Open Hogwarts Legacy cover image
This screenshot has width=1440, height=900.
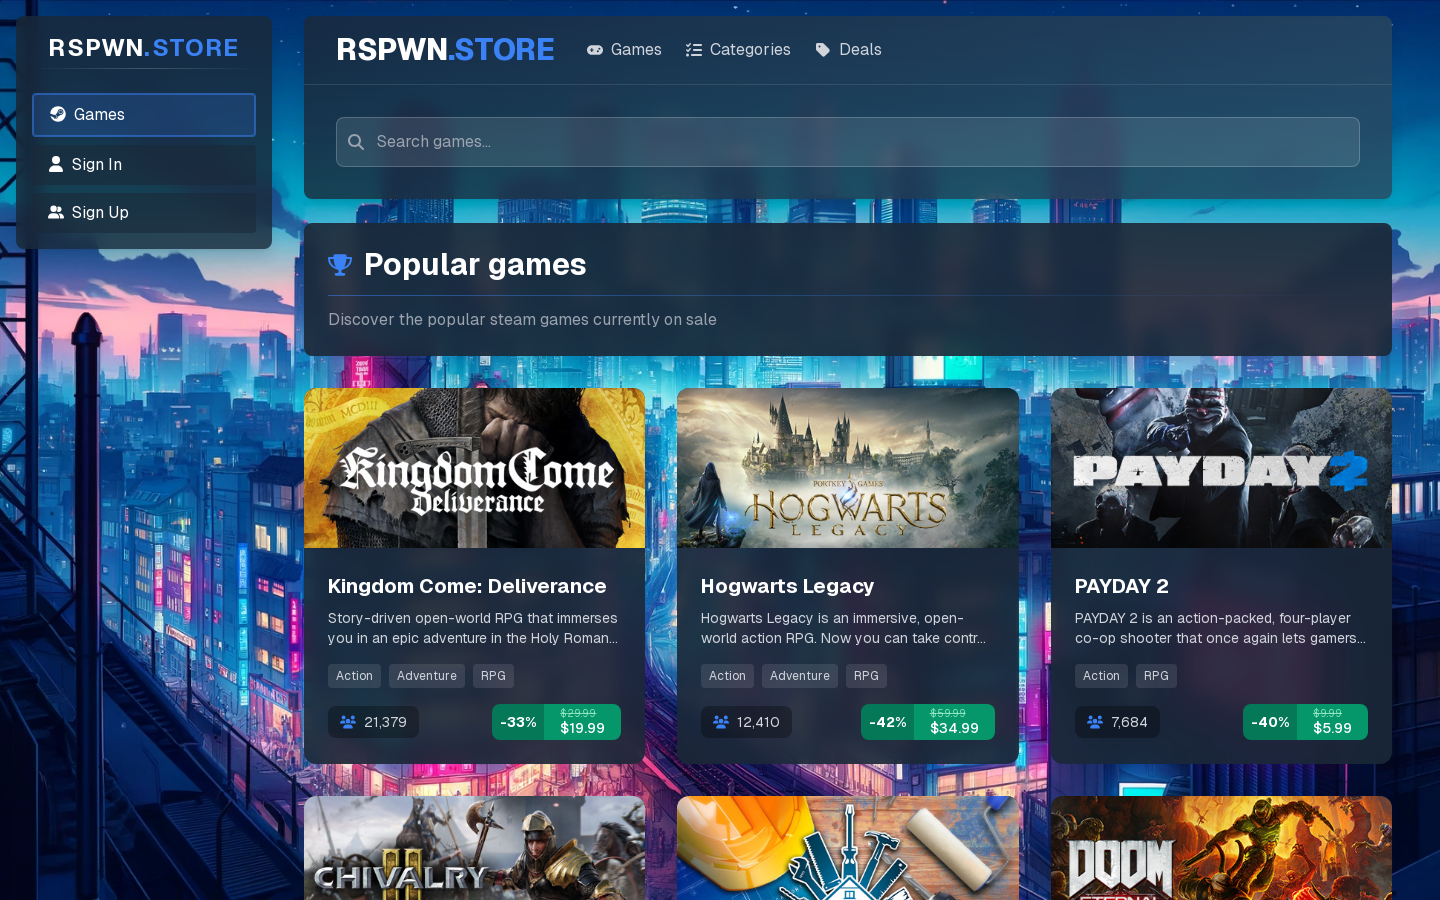click(848, 468)
